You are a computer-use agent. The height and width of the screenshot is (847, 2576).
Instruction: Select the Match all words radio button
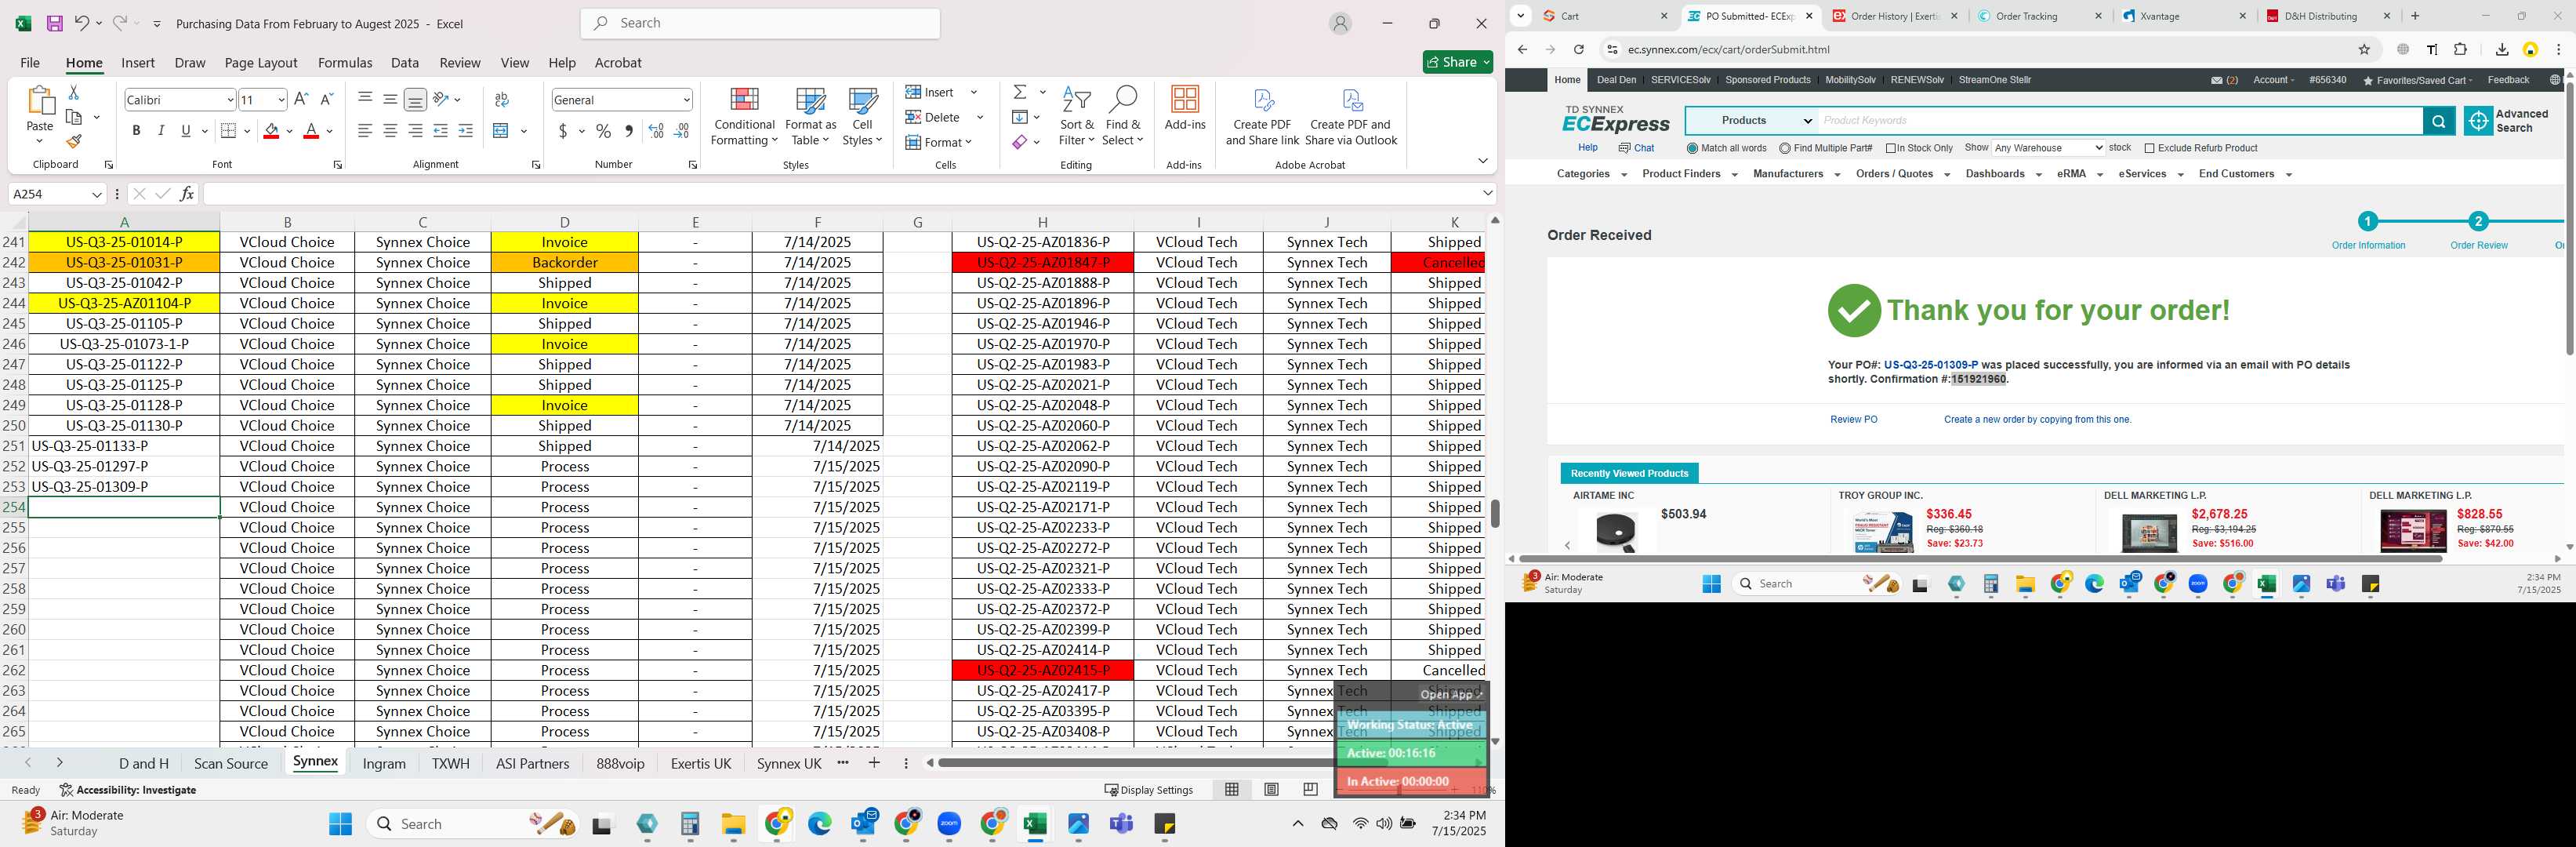pyautogui.click(x=1692, y=148)
